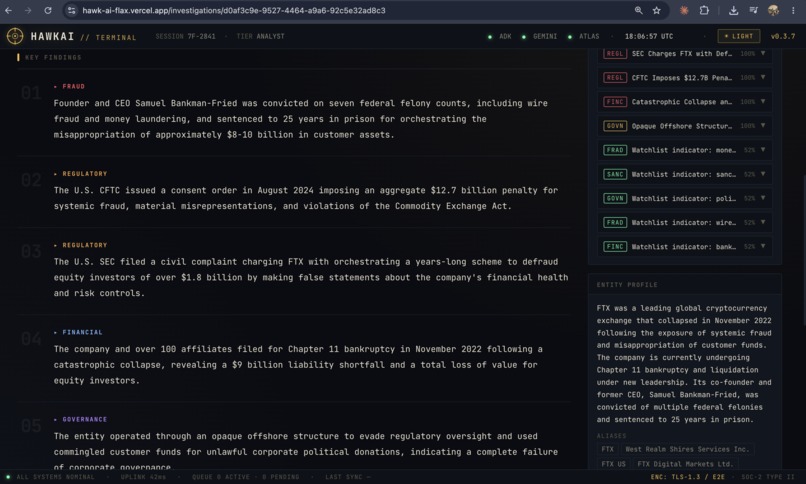Expand the SEC Charges FTX finding arrow
Viewport: 806px width, 484px height.
pyautogui.click(x=763, y=53)
